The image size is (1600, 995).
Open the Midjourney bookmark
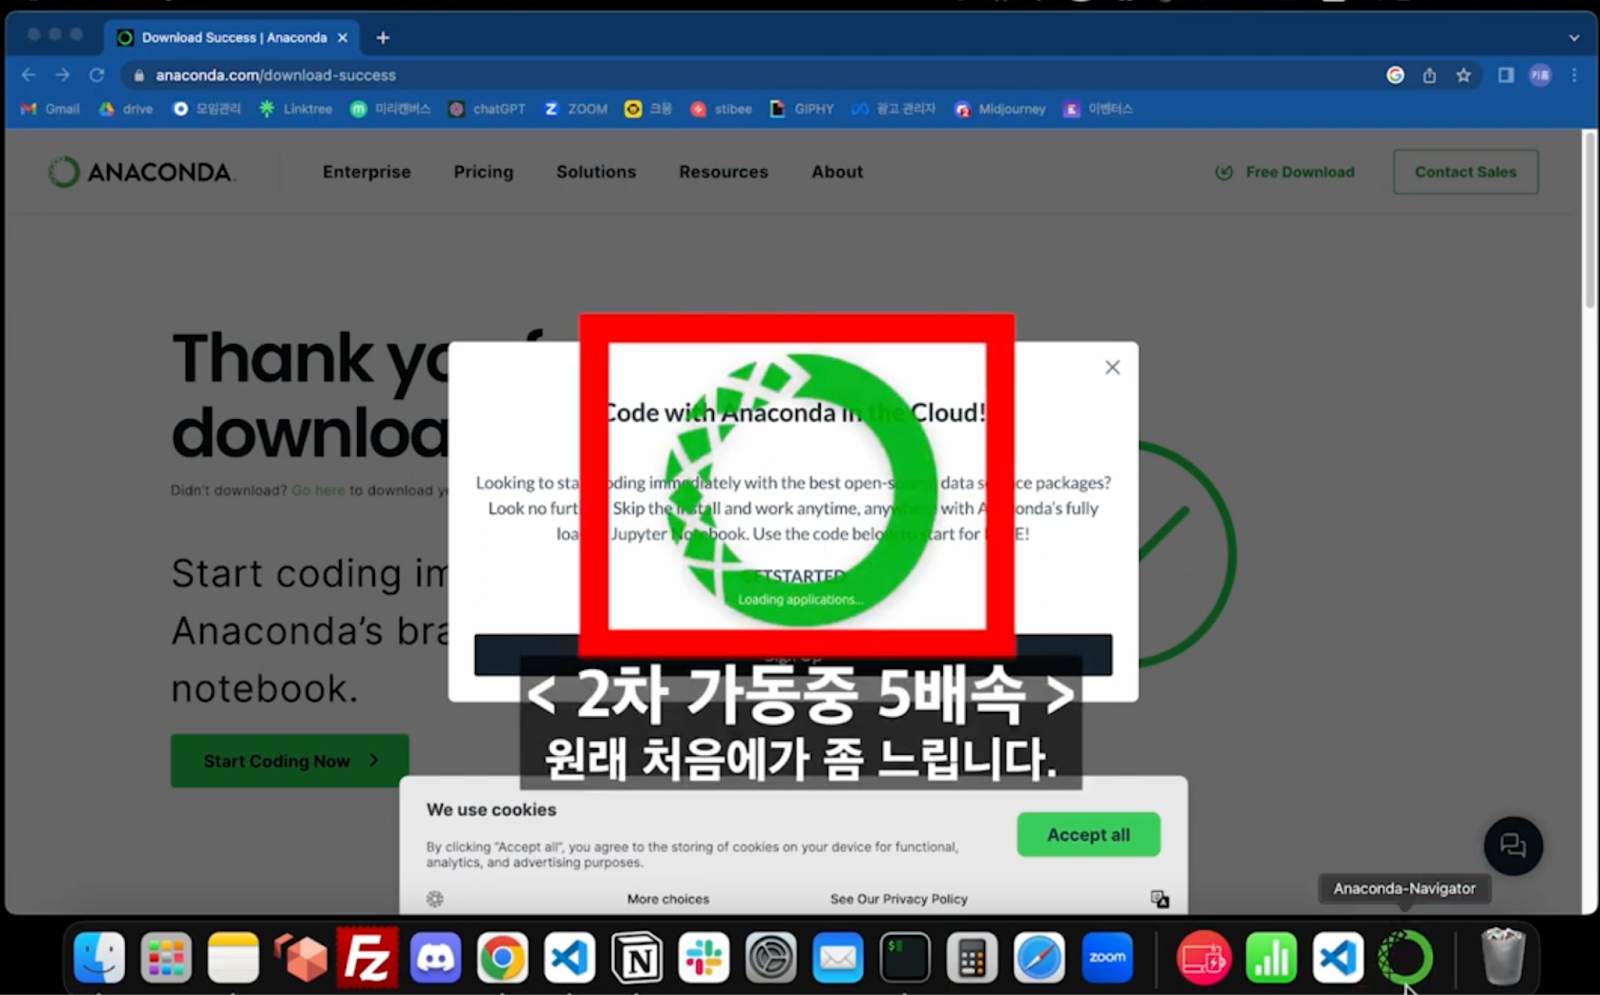click(x=1000, y=109)
